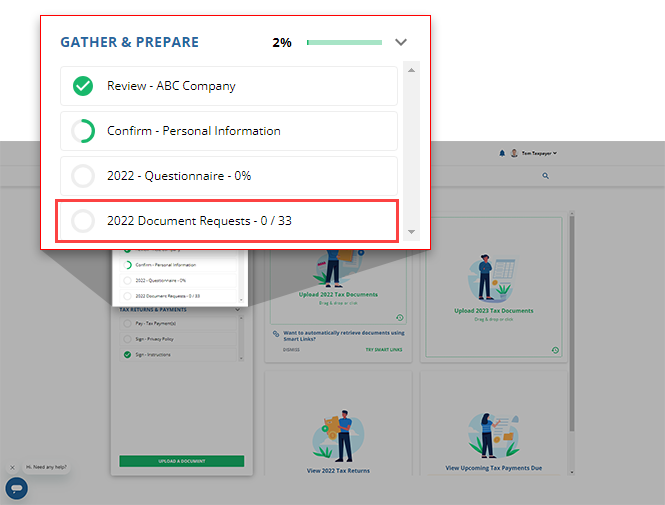This screenshot has width=665, height=505.
Task: Click small 2022 Document Requests row below callout
Action: coord(178,296)
